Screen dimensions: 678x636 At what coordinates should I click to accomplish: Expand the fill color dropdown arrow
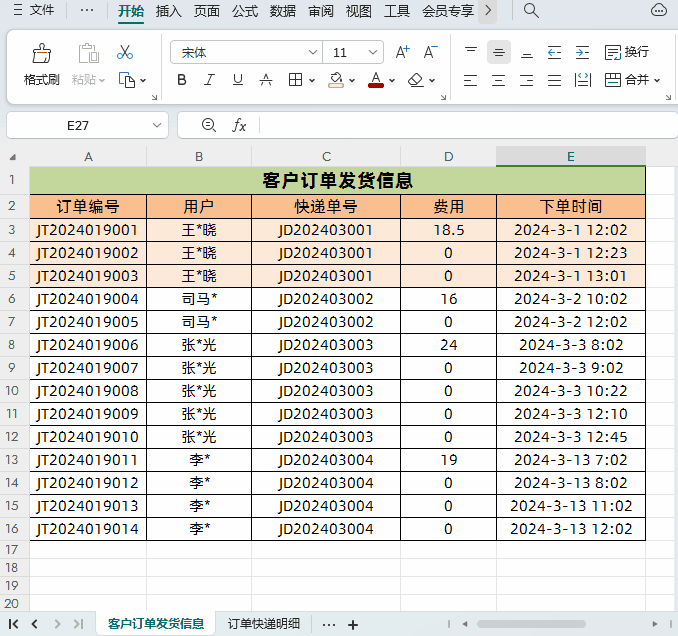point(352,80)
